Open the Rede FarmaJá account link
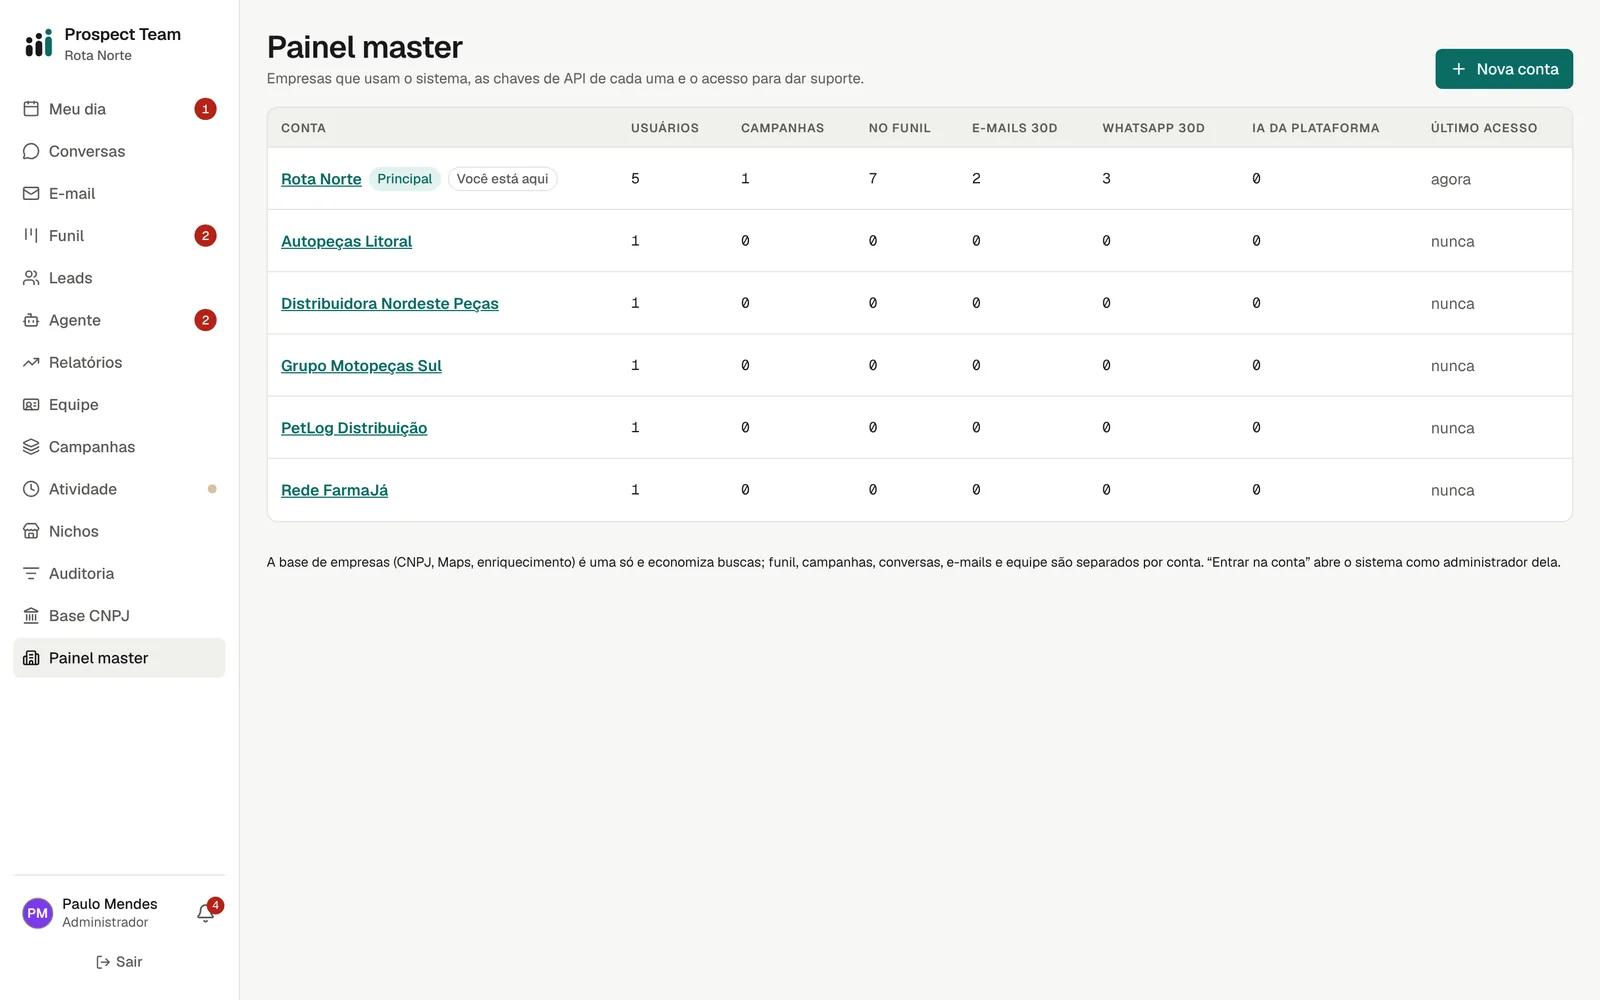The width and height of the screenshot is (1600, 1000). 334,490
